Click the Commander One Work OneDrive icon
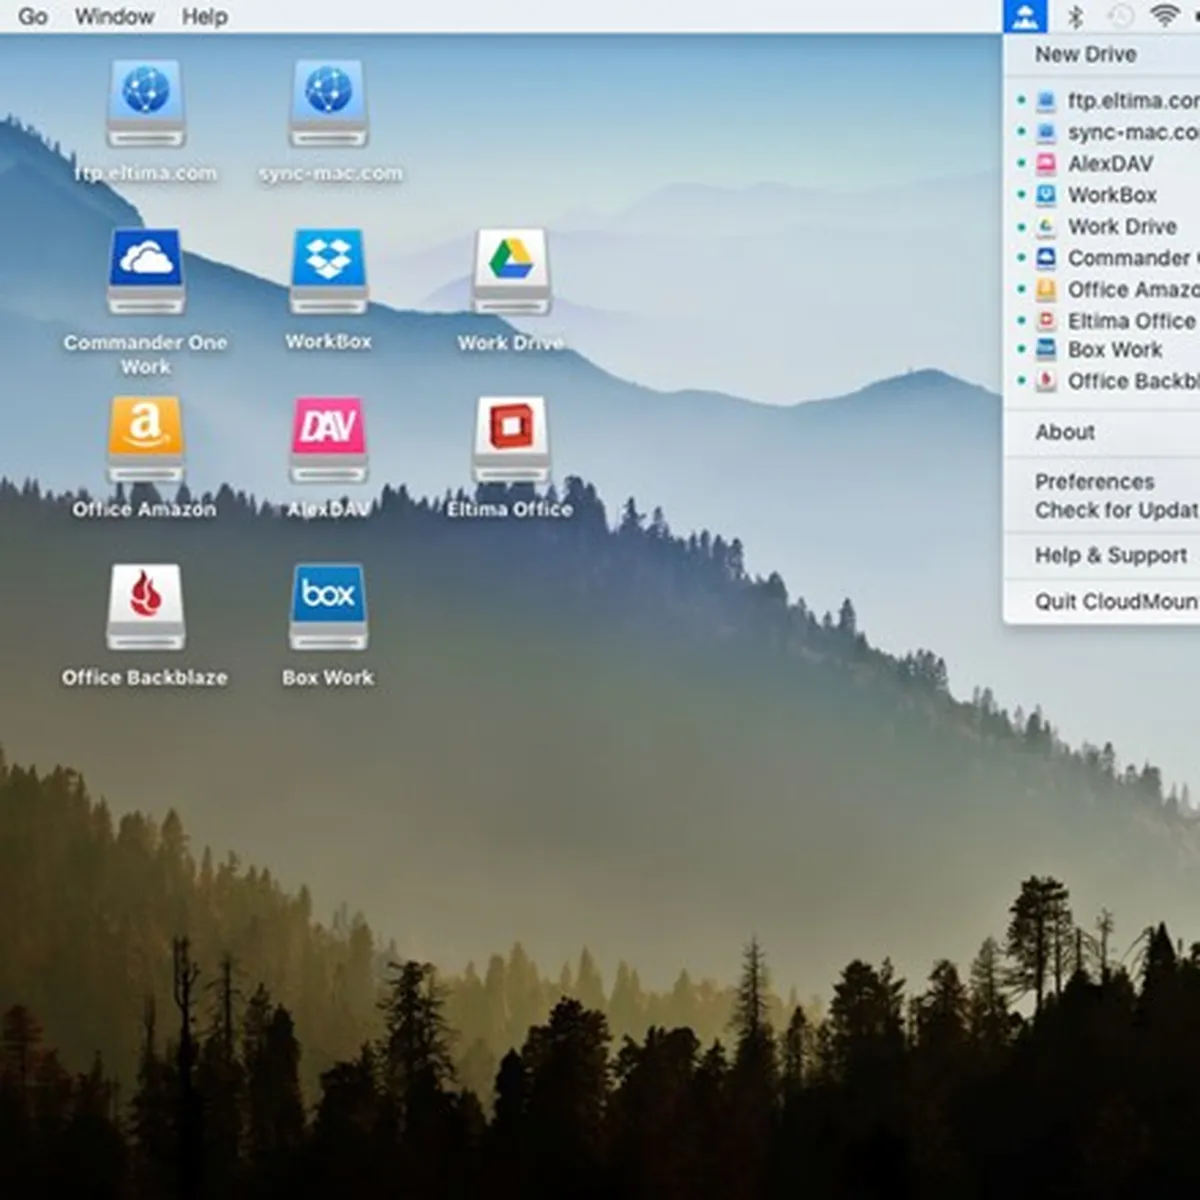The height and width of the screenshot is (1200, 1200). tap(146, 271)
